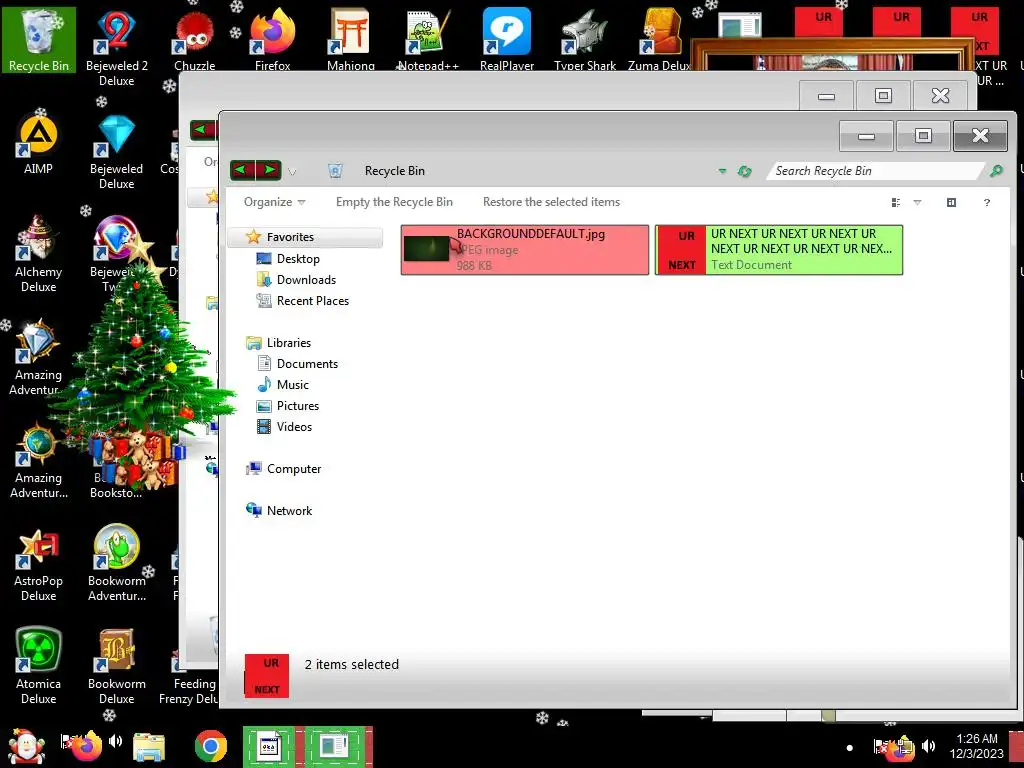The height and width of the screenshot is (768, 1024).
Task: Click the Firefox icon on the taskbar
Action: click(x=87, y=746)
